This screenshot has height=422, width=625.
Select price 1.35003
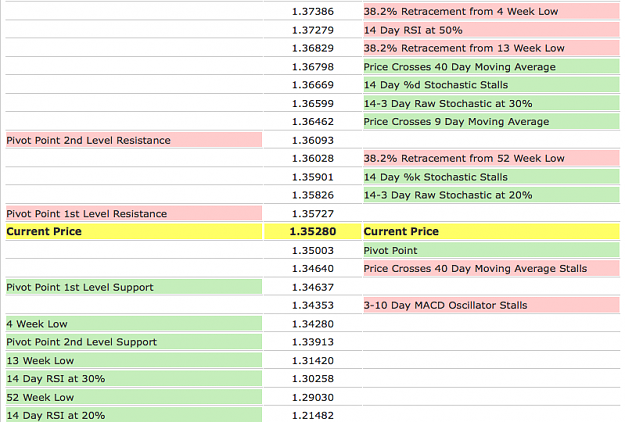coord(312,251)
